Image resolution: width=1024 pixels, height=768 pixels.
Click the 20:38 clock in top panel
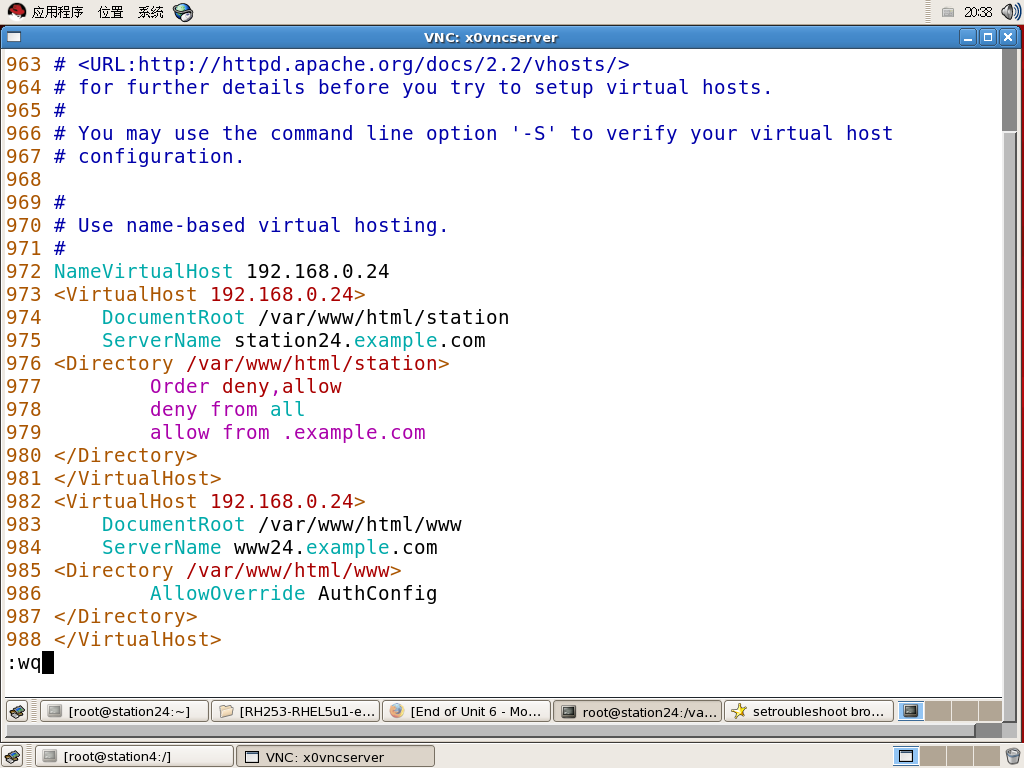click(x=978, y=12)
